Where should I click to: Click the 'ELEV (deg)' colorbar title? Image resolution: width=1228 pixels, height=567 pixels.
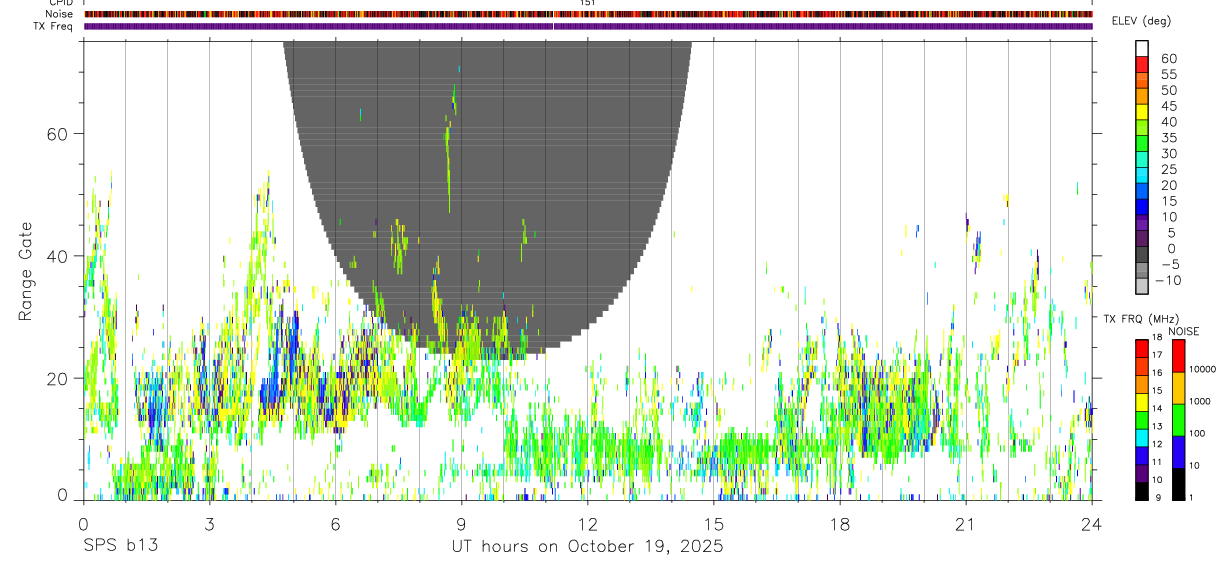tap(1141, 21)
